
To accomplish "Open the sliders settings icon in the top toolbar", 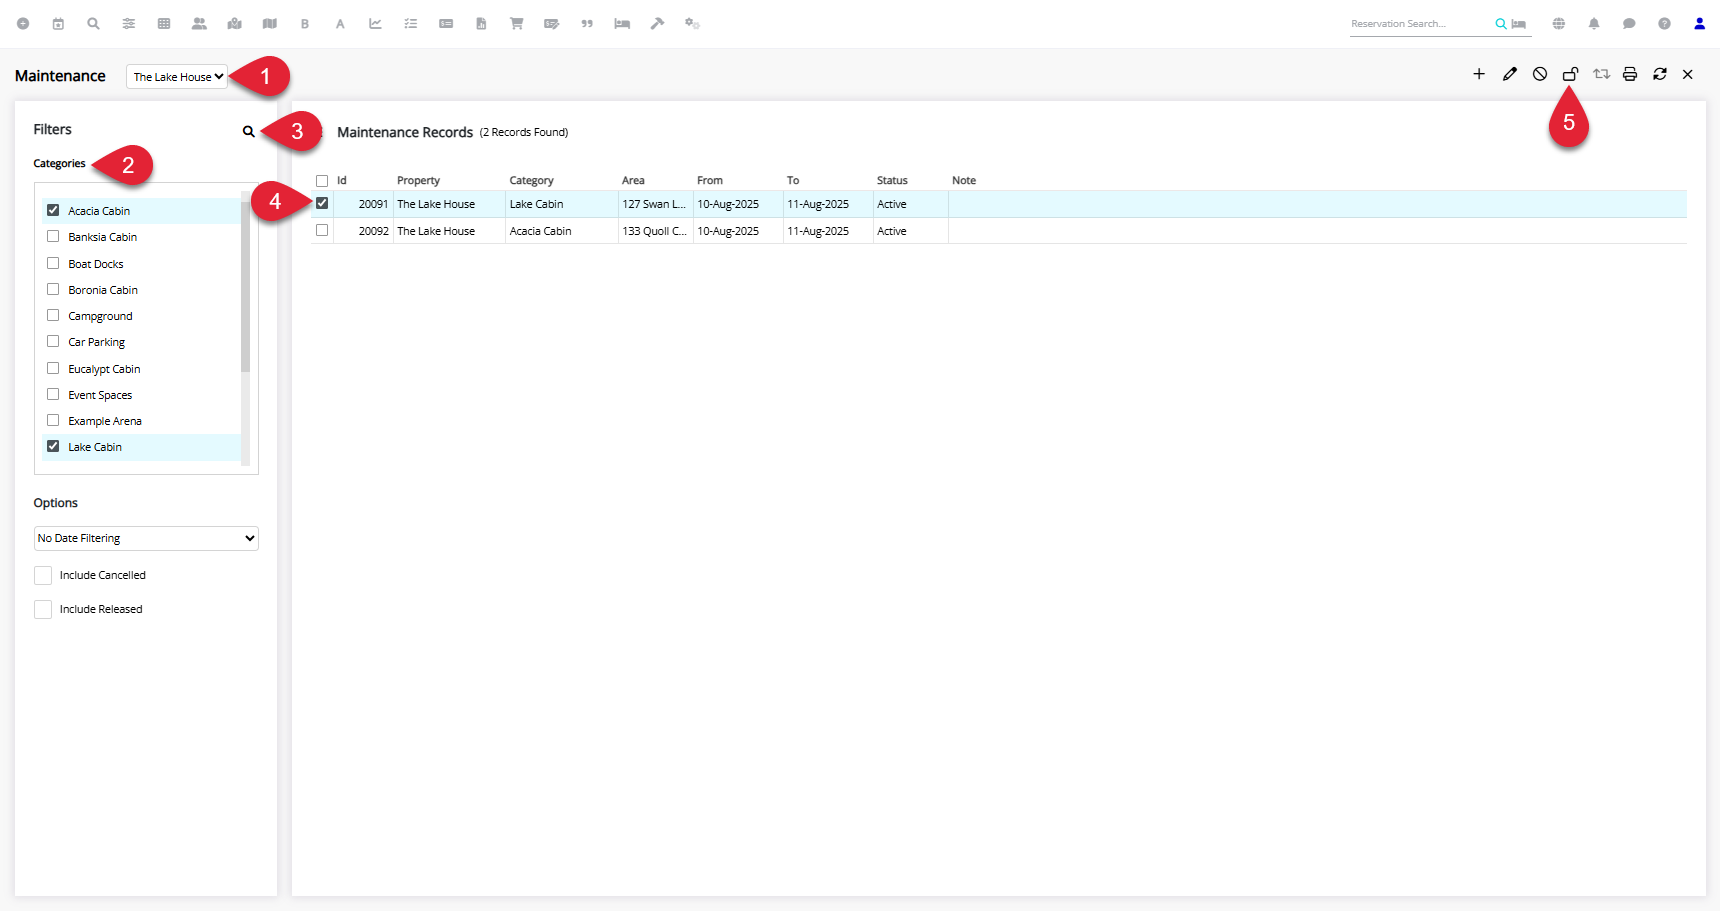I will point(129,24).
